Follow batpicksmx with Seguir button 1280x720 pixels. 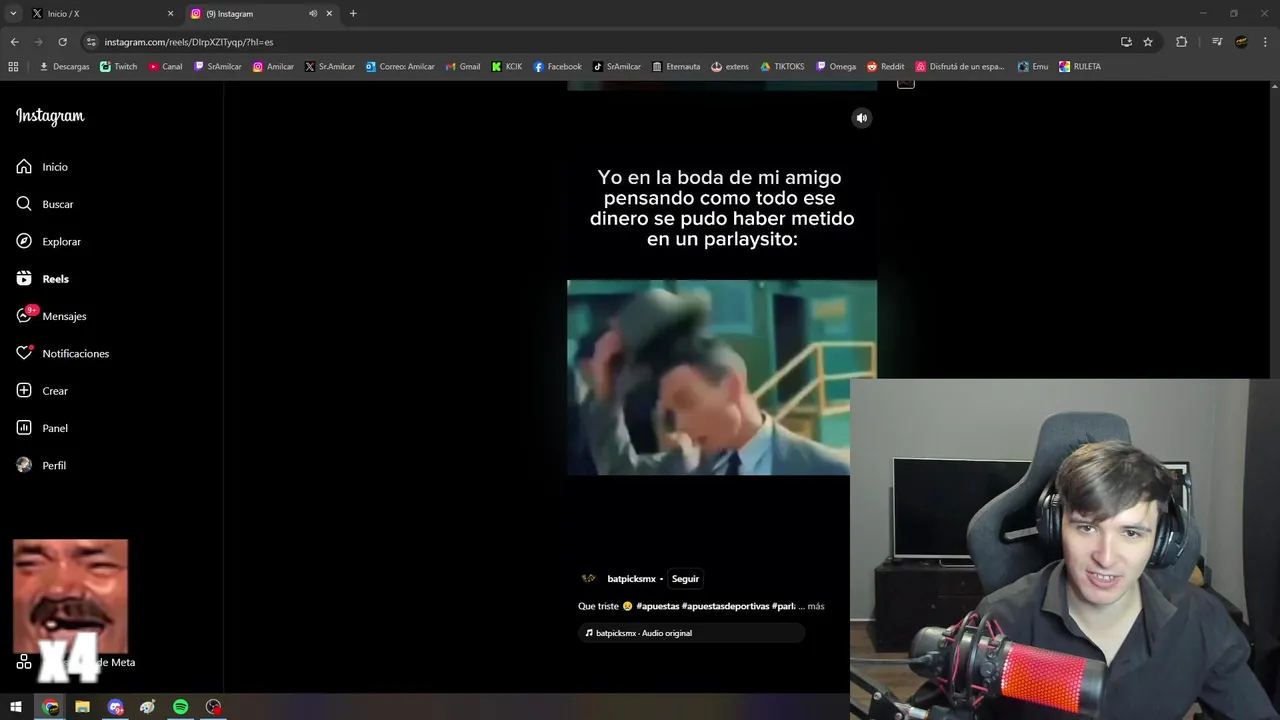[x=685, y=579]
